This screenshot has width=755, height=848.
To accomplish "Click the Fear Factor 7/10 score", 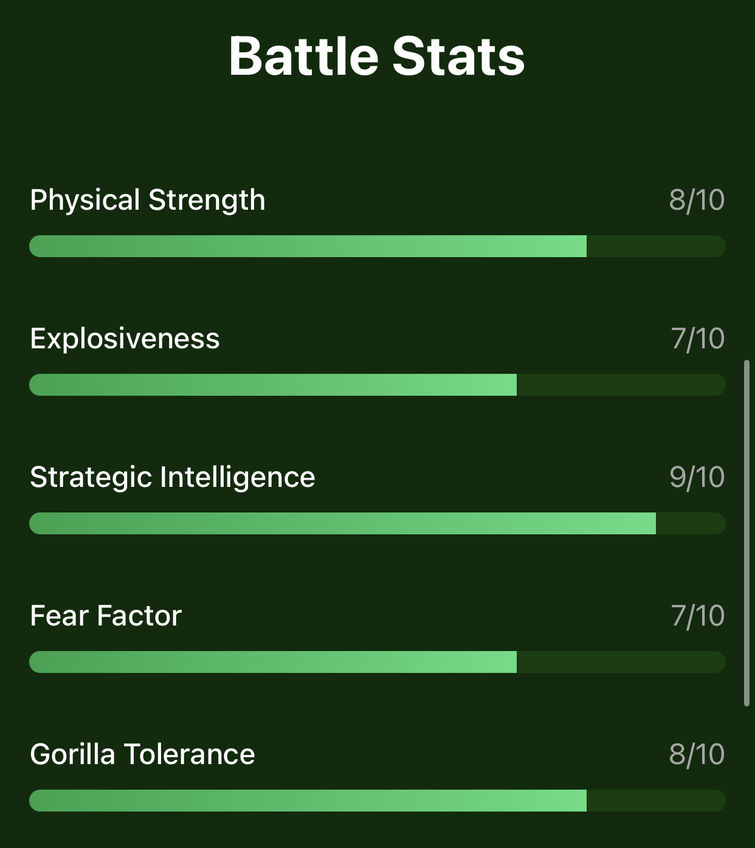I will pyautogui.click(x=698, y=615).
